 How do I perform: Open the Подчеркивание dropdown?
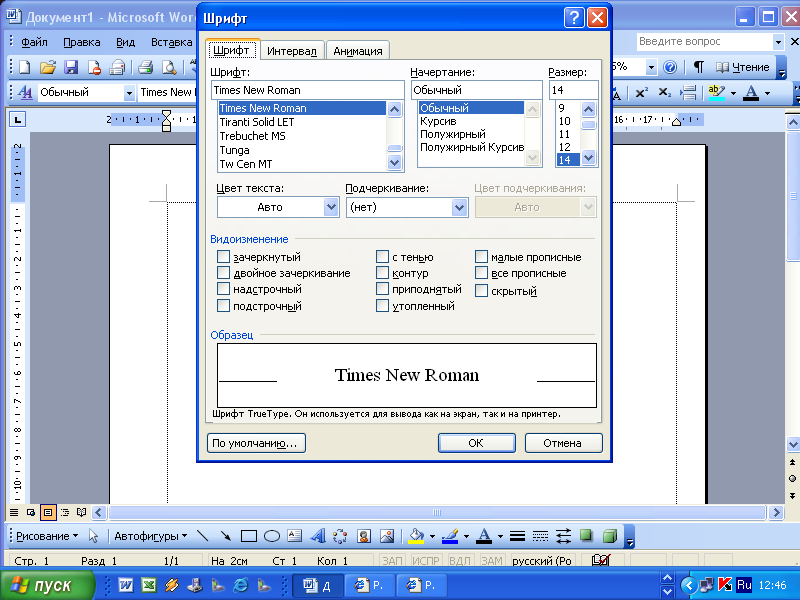point(459,207)
